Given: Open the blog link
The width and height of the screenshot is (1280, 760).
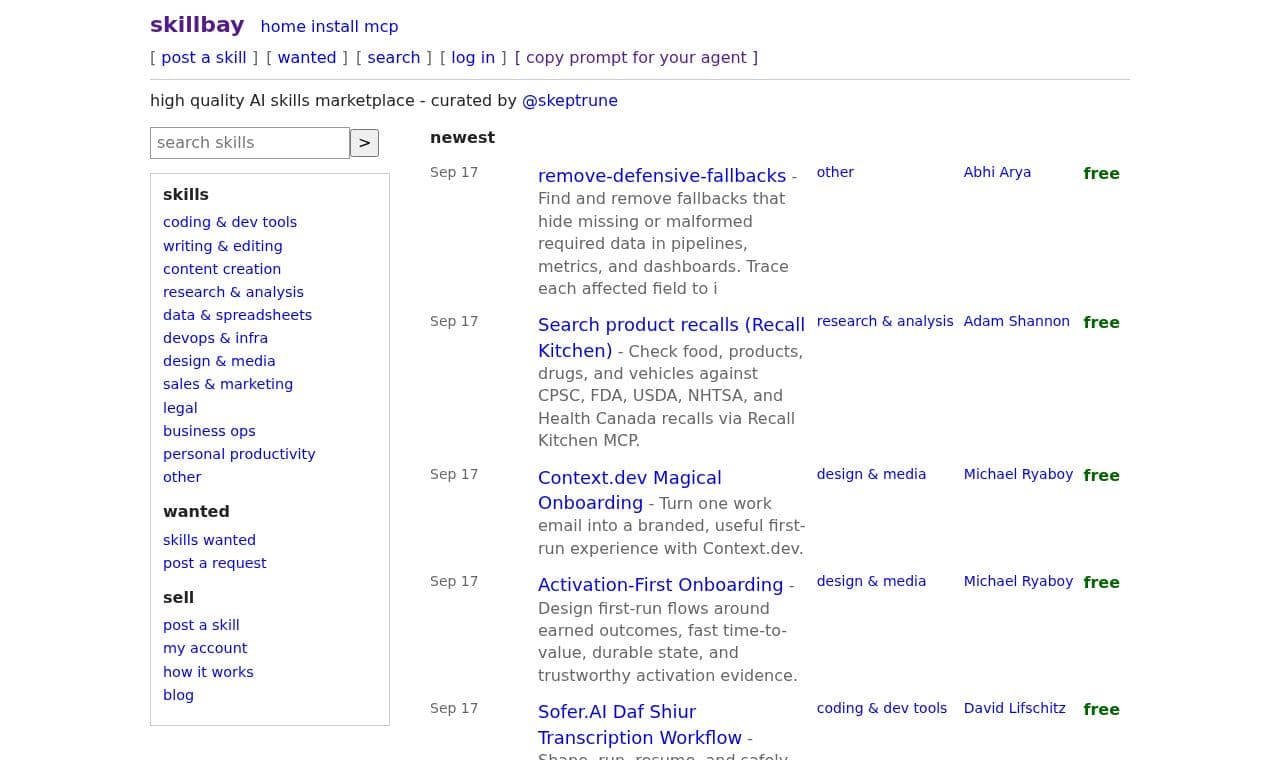Looking at the screenshot, I should [x=178, y=695].
